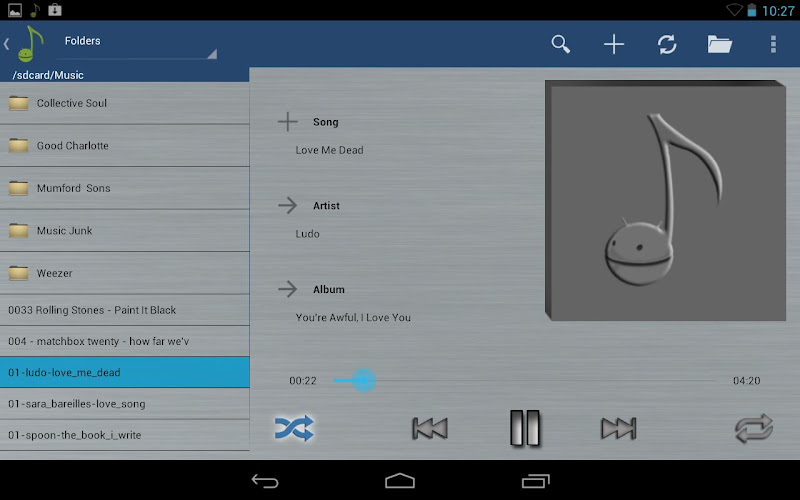Tap the picture notification icon in status bar
800x500 pixels.
[15, 10]
